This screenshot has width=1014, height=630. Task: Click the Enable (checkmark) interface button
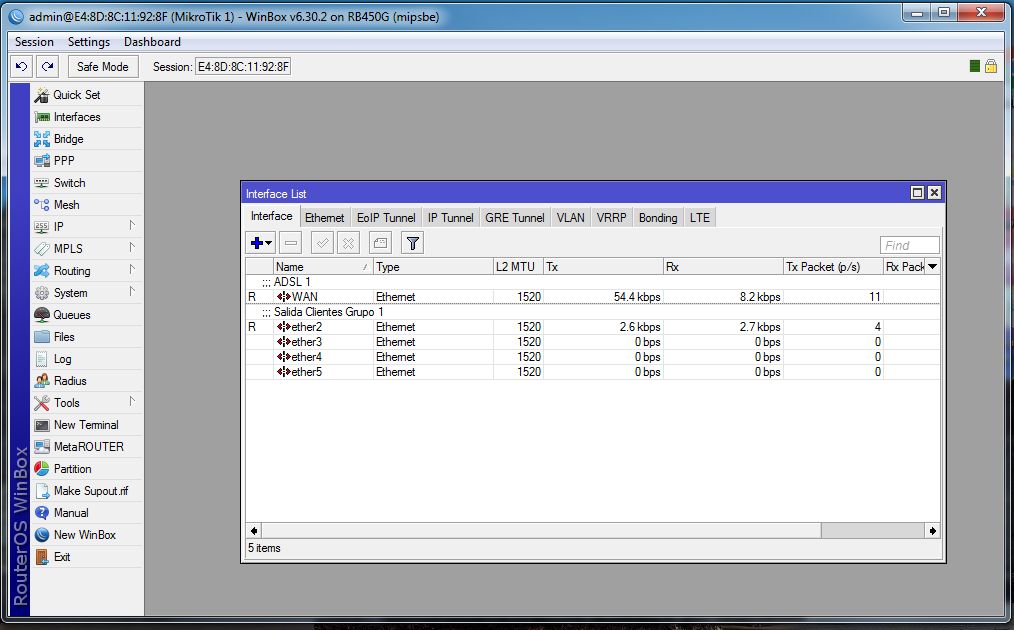322,243
